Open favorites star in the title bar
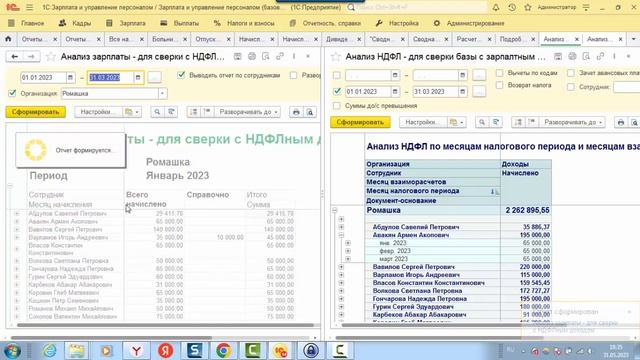 (x=528, y=7)
